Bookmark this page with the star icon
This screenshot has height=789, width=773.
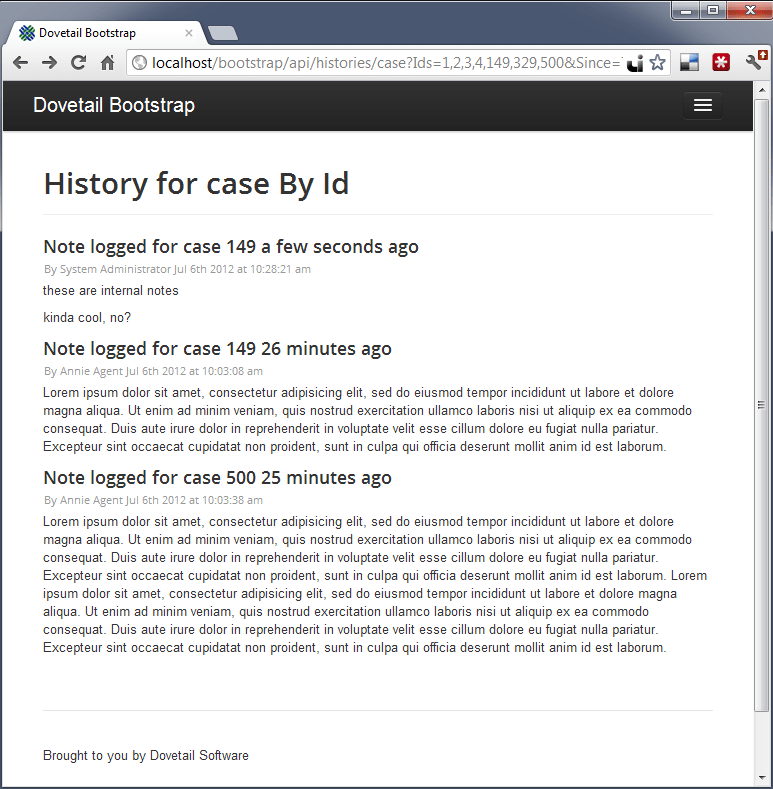pos(657,63)
